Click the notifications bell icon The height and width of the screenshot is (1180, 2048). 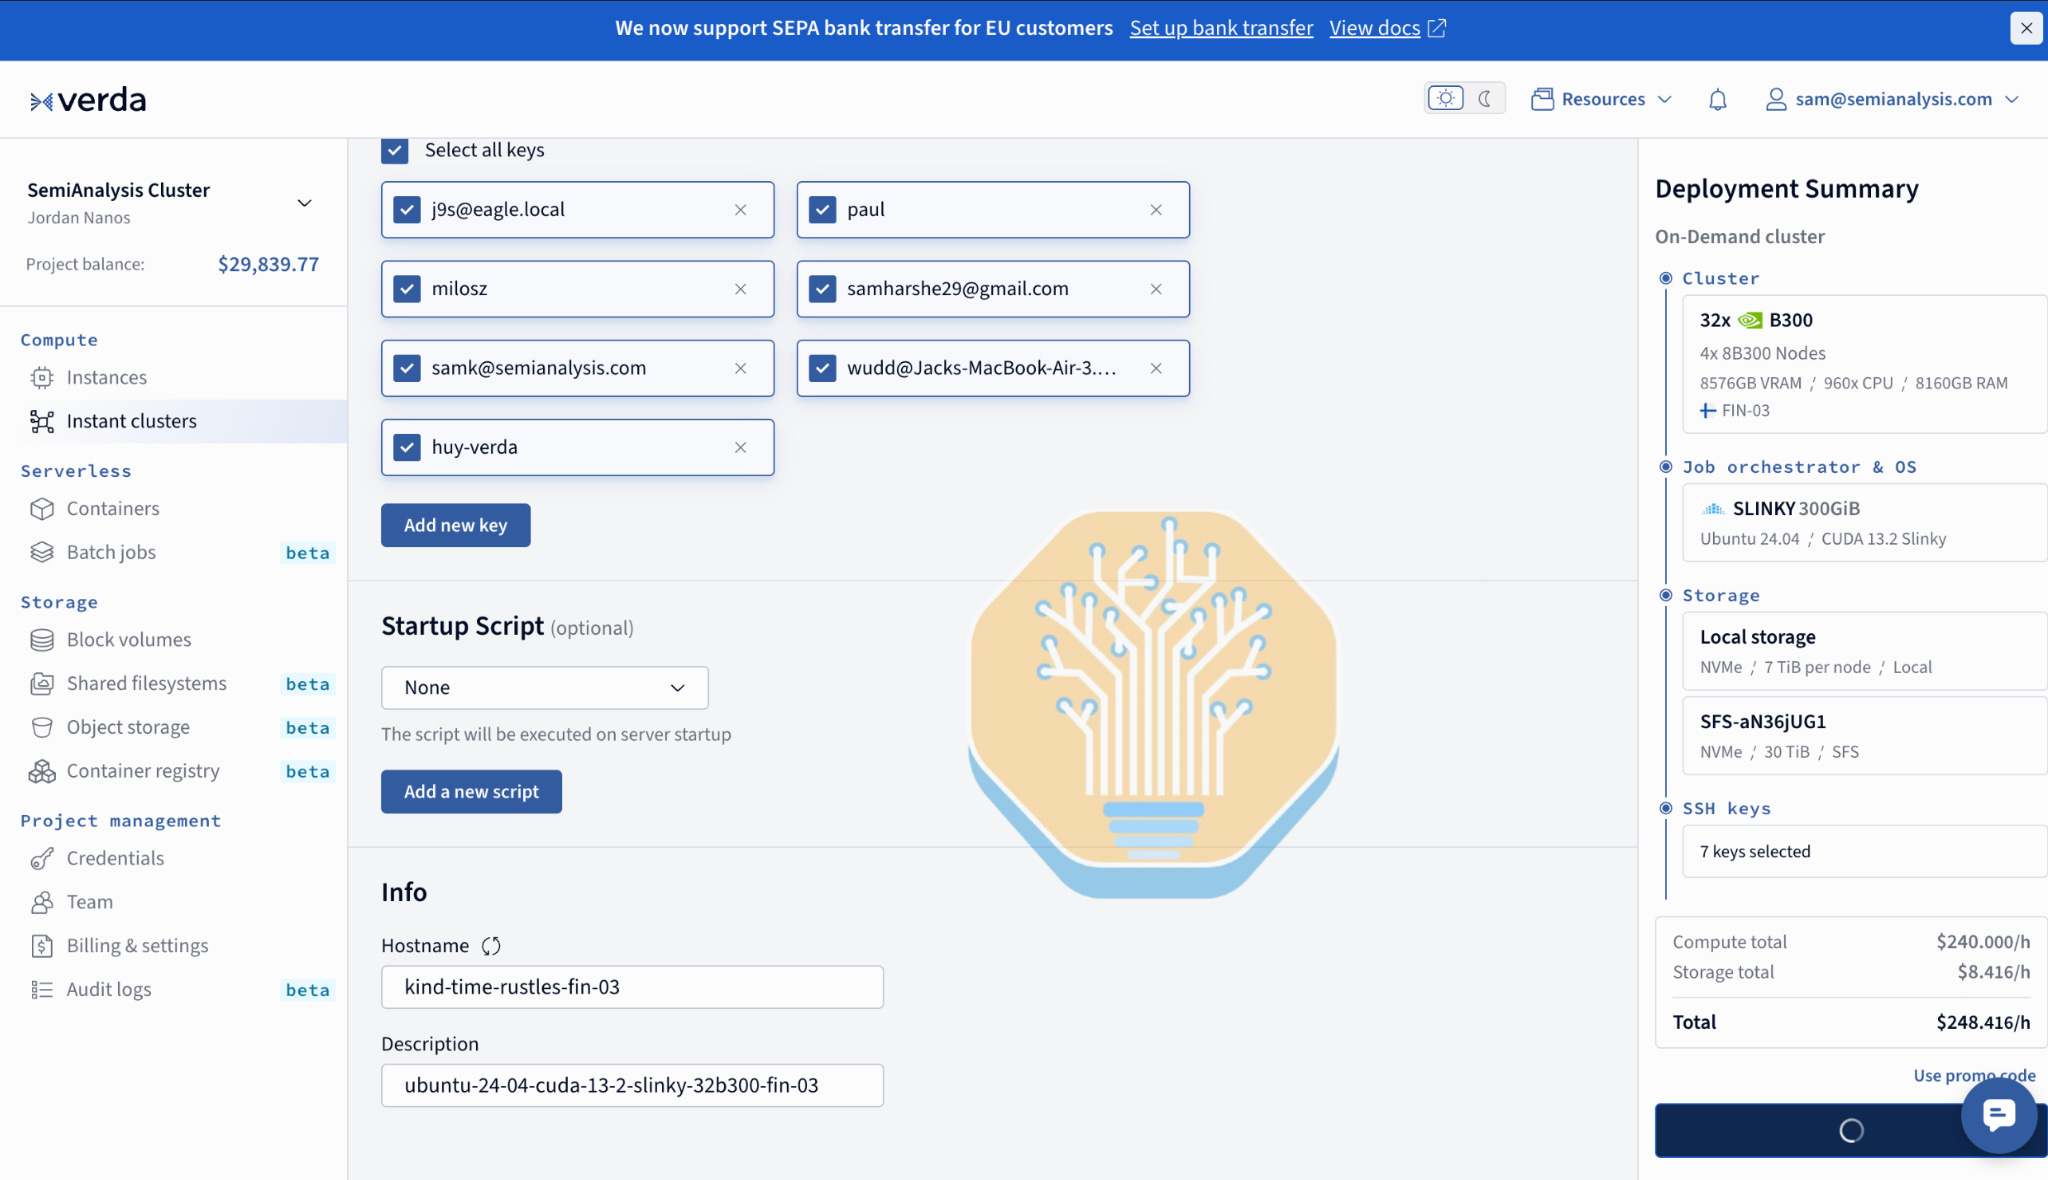click(x=1717, y=99)
